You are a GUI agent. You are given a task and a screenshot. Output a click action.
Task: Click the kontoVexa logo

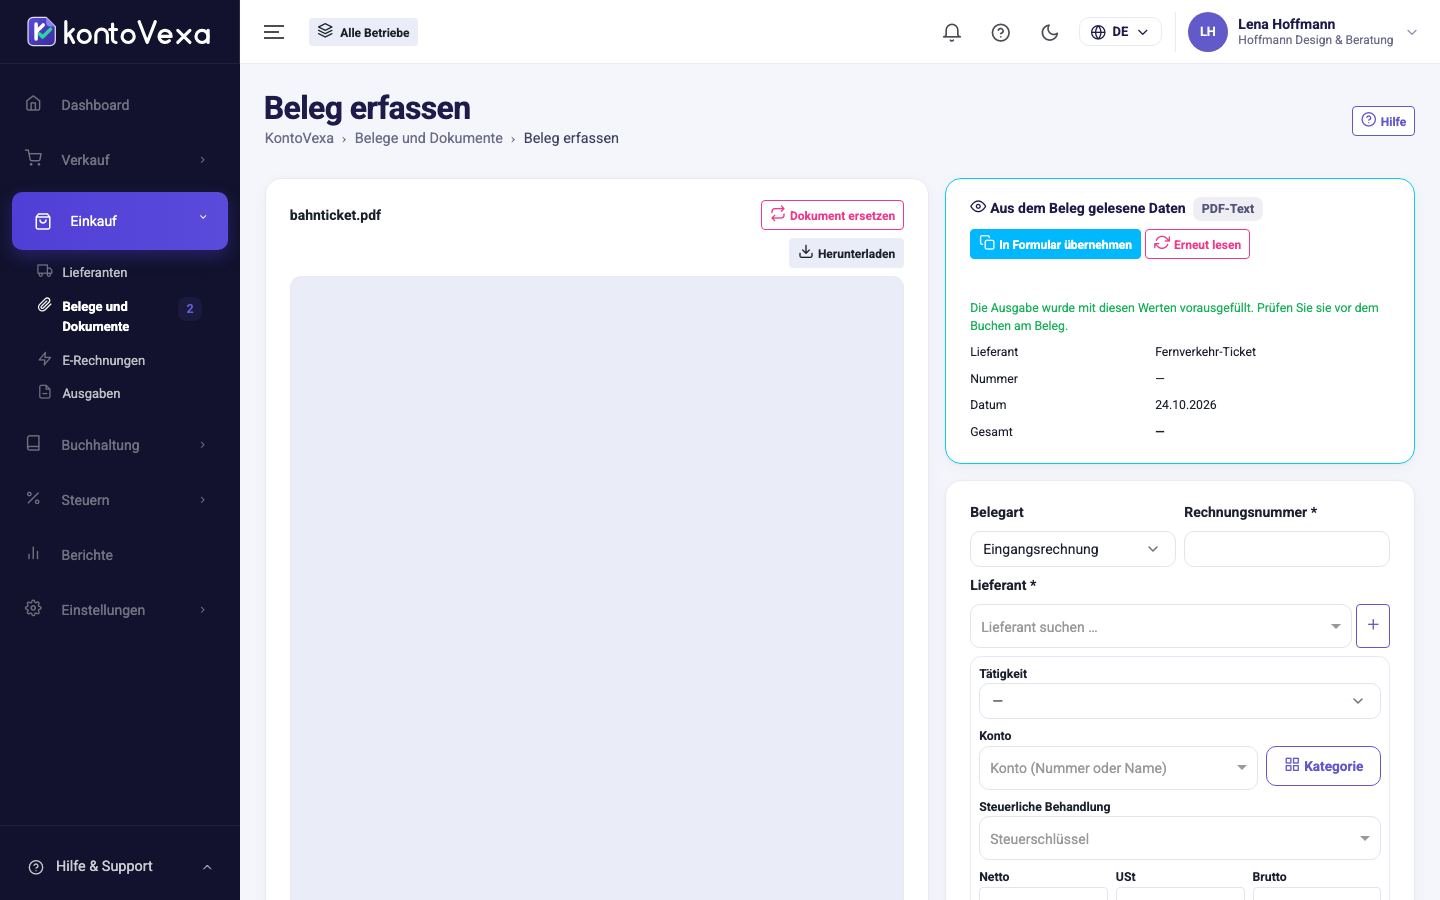[119, 32]
